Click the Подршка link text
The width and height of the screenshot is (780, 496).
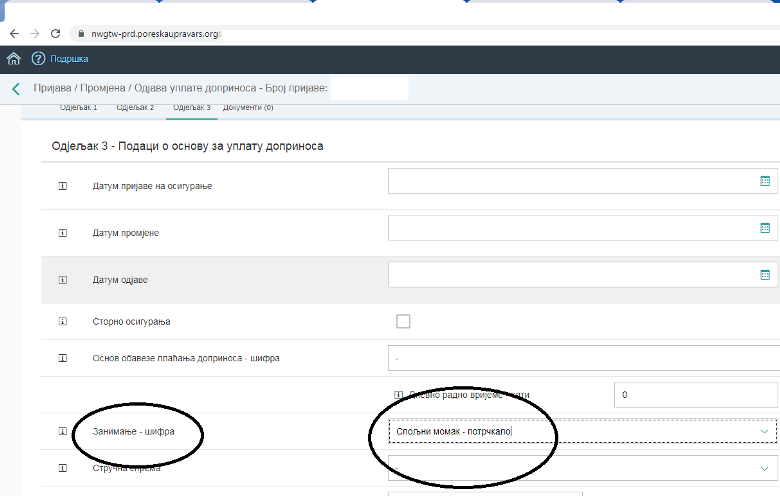[69, 59]
